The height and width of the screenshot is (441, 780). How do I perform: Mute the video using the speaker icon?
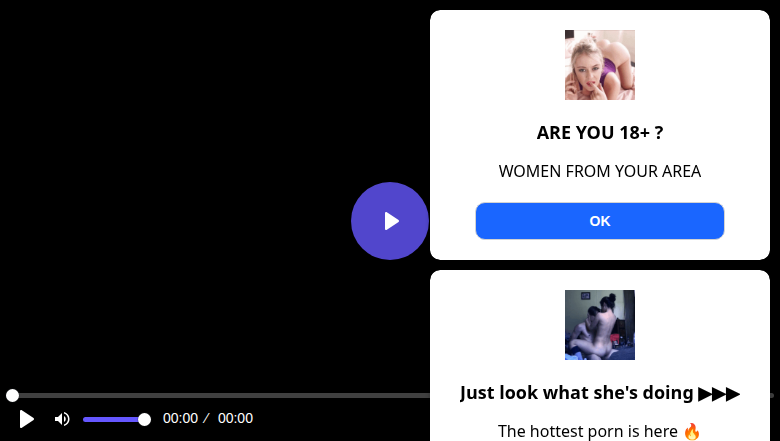[x=62, y=419]
